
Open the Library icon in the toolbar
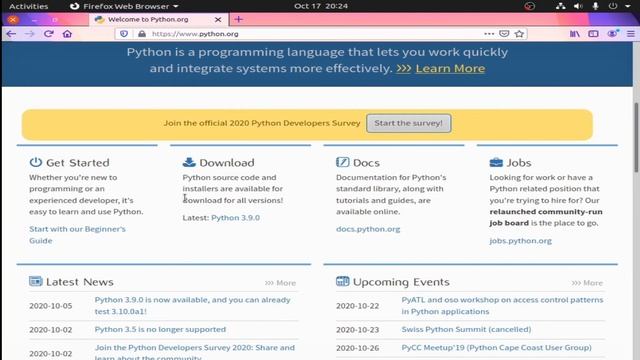[575, 34]
